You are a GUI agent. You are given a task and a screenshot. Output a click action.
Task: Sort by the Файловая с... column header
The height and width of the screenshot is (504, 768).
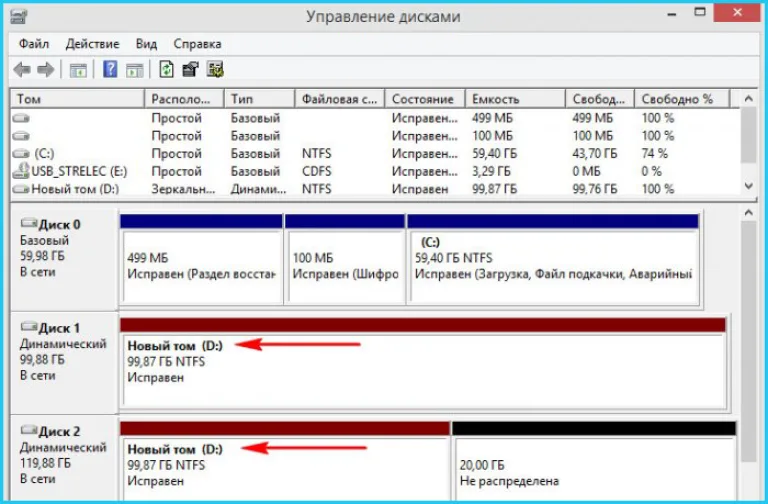click(340, 99)
